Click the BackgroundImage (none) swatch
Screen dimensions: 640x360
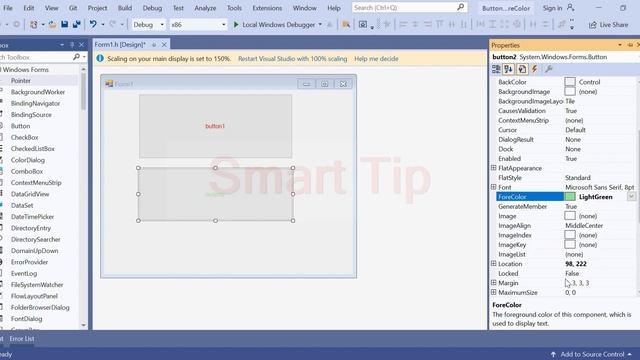tap(570, 91)
